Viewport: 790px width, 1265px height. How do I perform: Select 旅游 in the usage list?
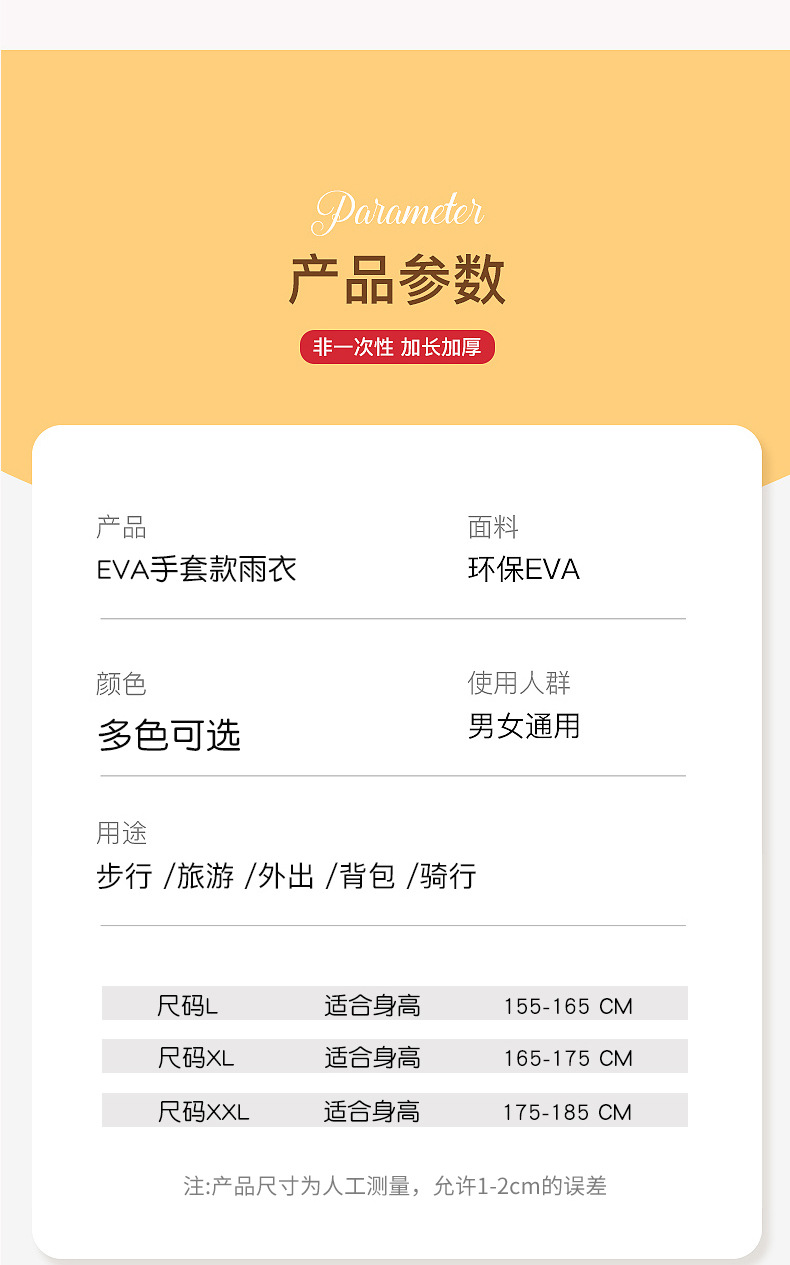tap(205, 876)
